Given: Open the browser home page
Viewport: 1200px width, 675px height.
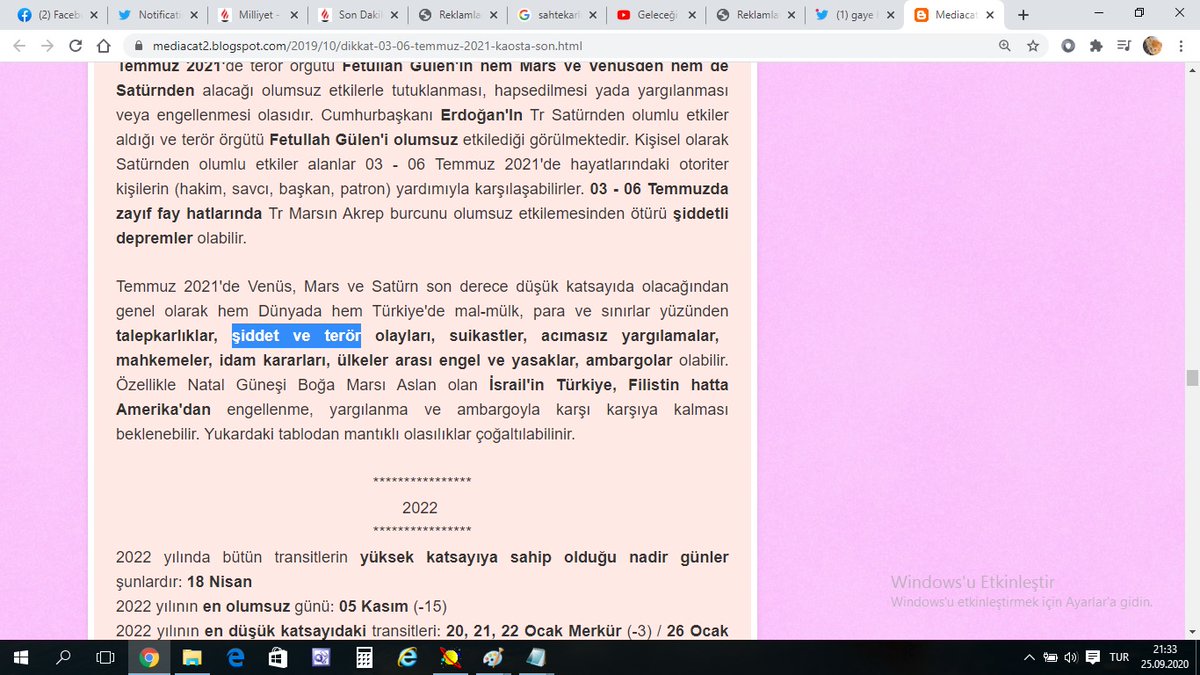Looking at the screenshot, I should tap(103, 46).
